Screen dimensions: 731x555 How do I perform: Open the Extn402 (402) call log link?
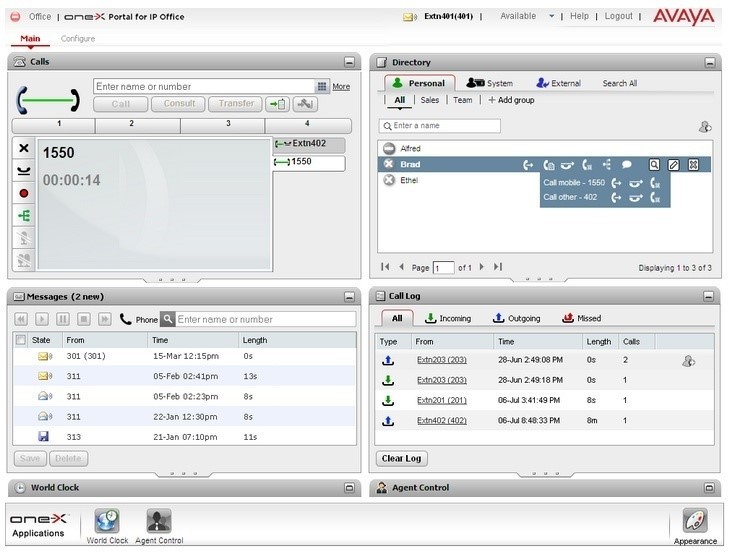pos(441,420)
